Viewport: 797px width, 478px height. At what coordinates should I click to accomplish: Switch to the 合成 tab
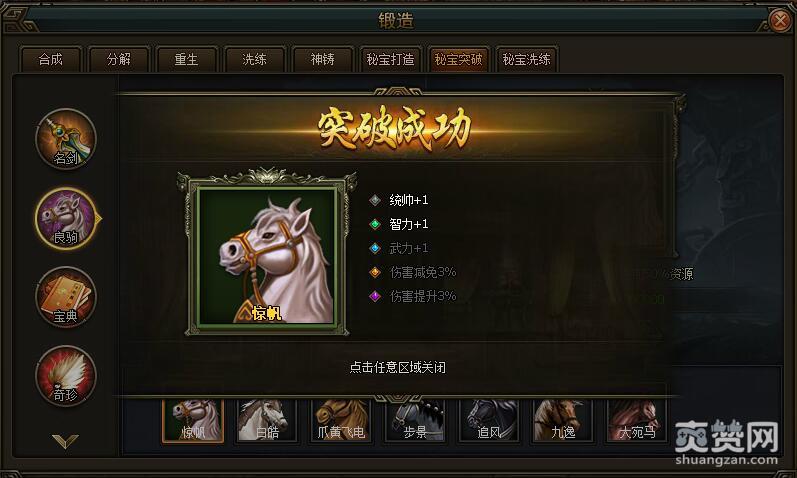click(50, 59)
